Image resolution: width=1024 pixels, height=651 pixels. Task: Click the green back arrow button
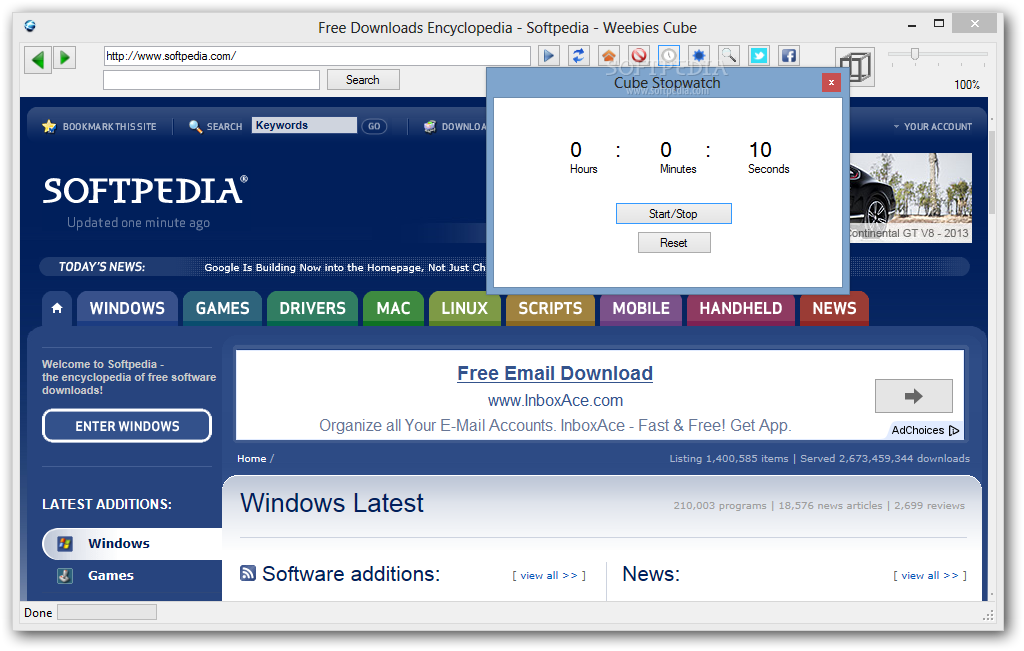coord(38,59)
